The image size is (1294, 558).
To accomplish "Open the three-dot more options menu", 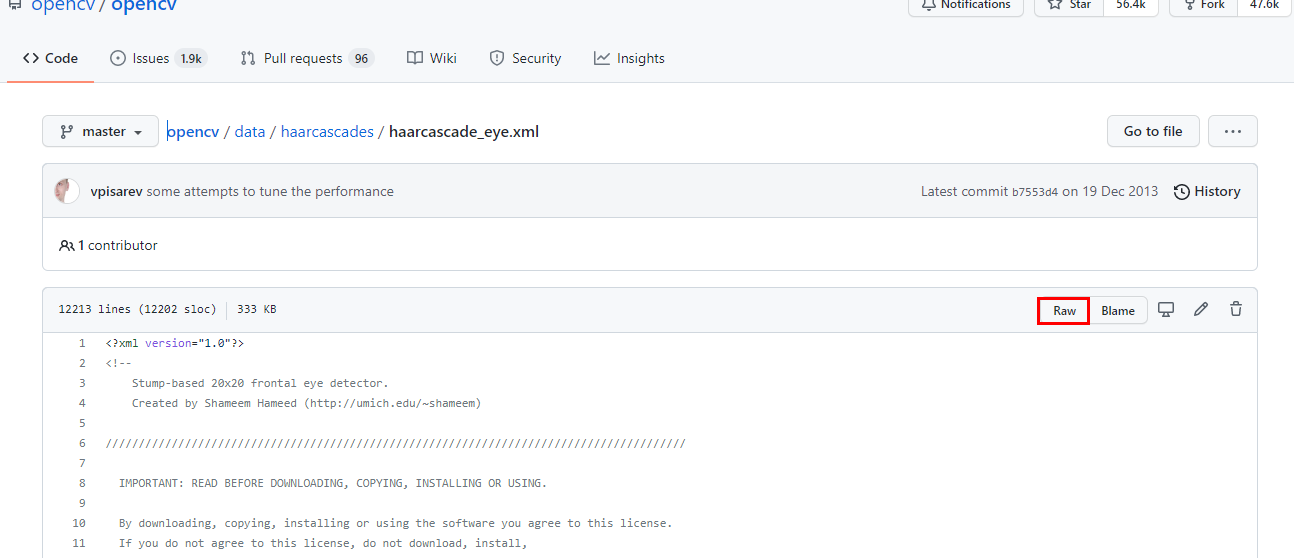I will click(x=1233, y=131).
